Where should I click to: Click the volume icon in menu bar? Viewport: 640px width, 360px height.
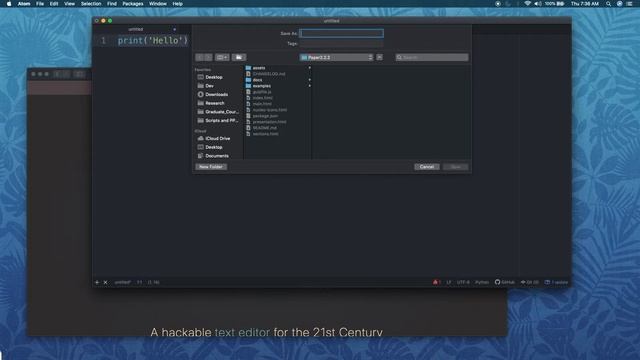point(538,4)
